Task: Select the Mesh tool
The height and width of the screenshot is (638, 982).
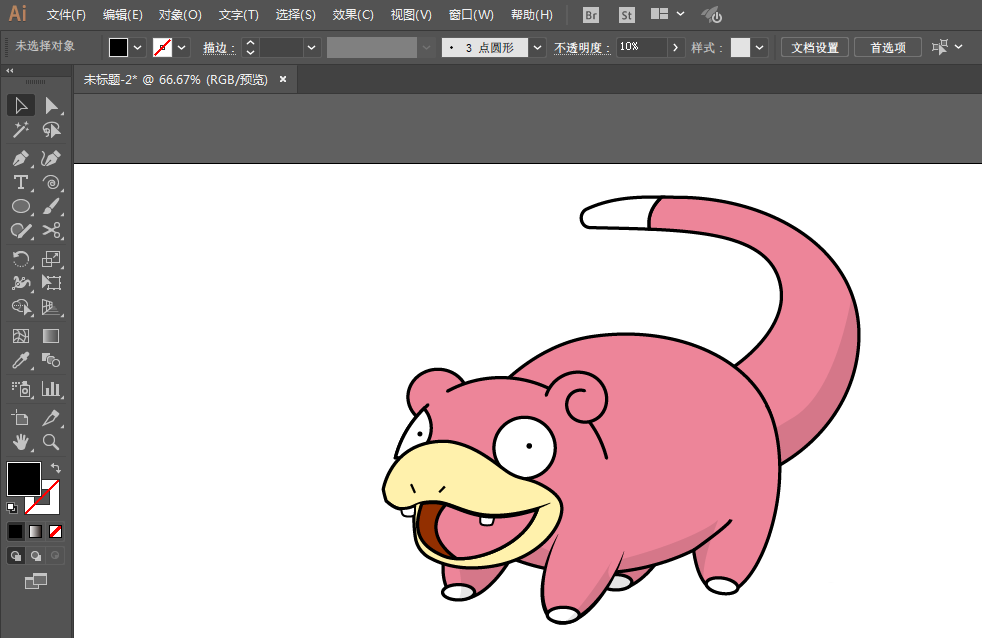Action: (x=21, y=336)
